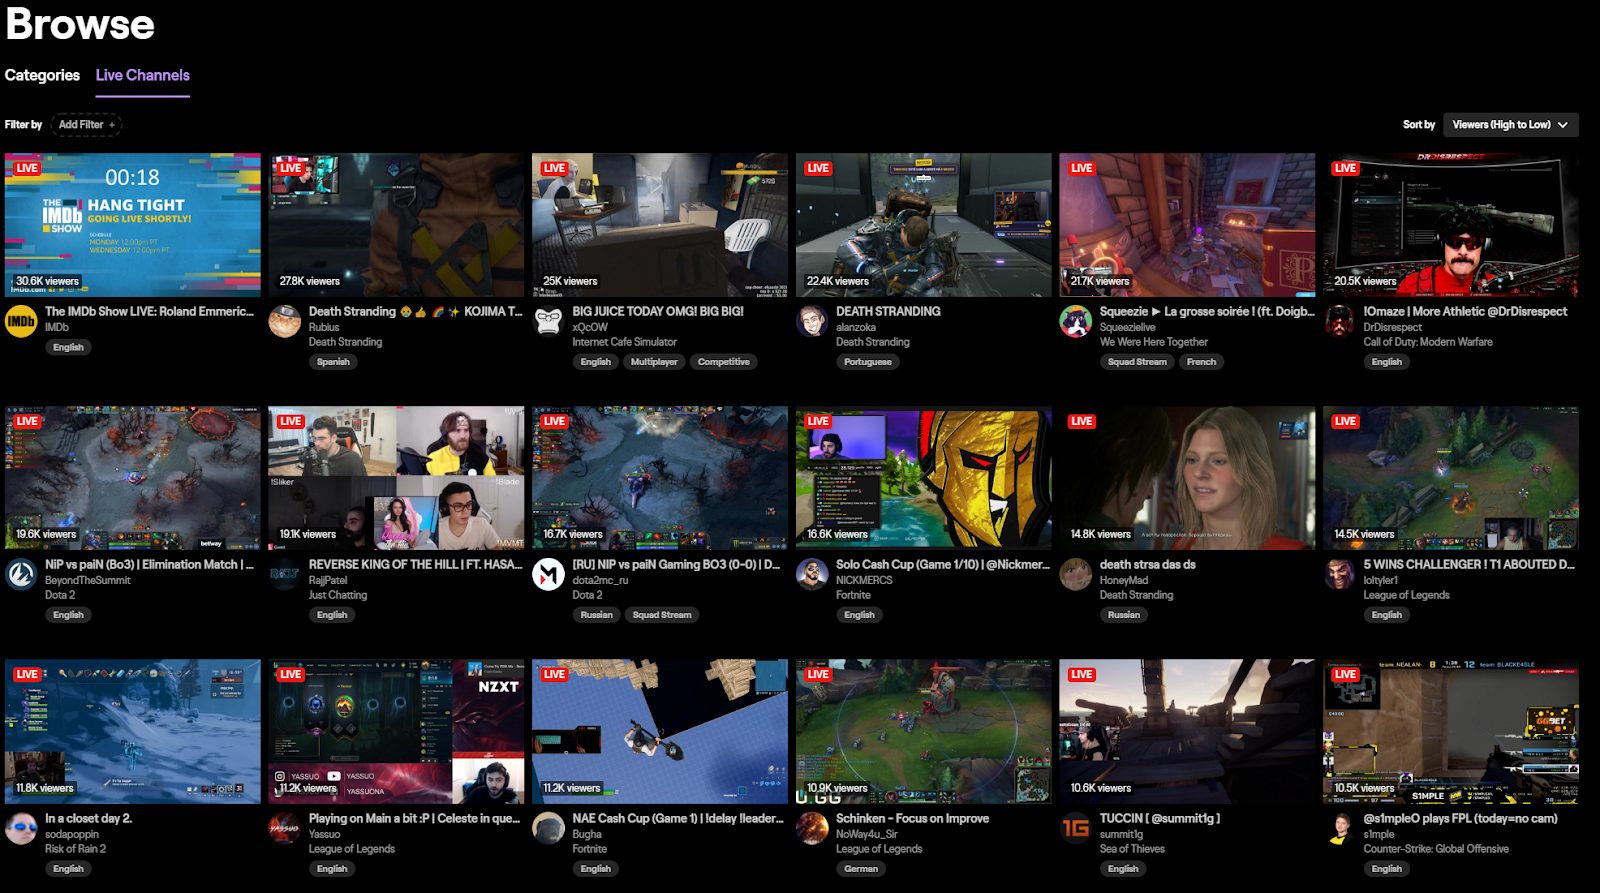Open IMDb channel avatar icon
The height and width of the screenshot is (893, 1600).
(x=21, y=322)
